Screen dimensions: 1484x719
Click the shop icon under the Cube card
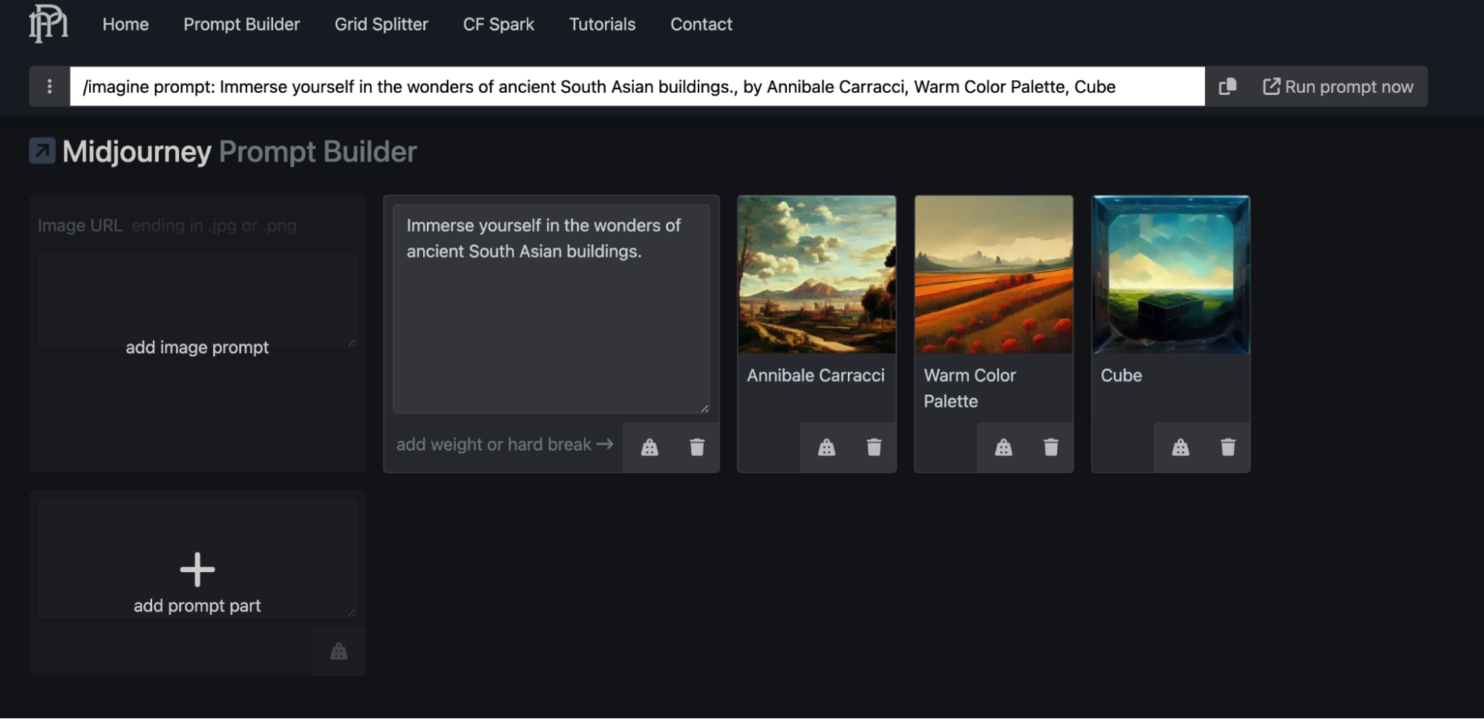click(1180, 447)
